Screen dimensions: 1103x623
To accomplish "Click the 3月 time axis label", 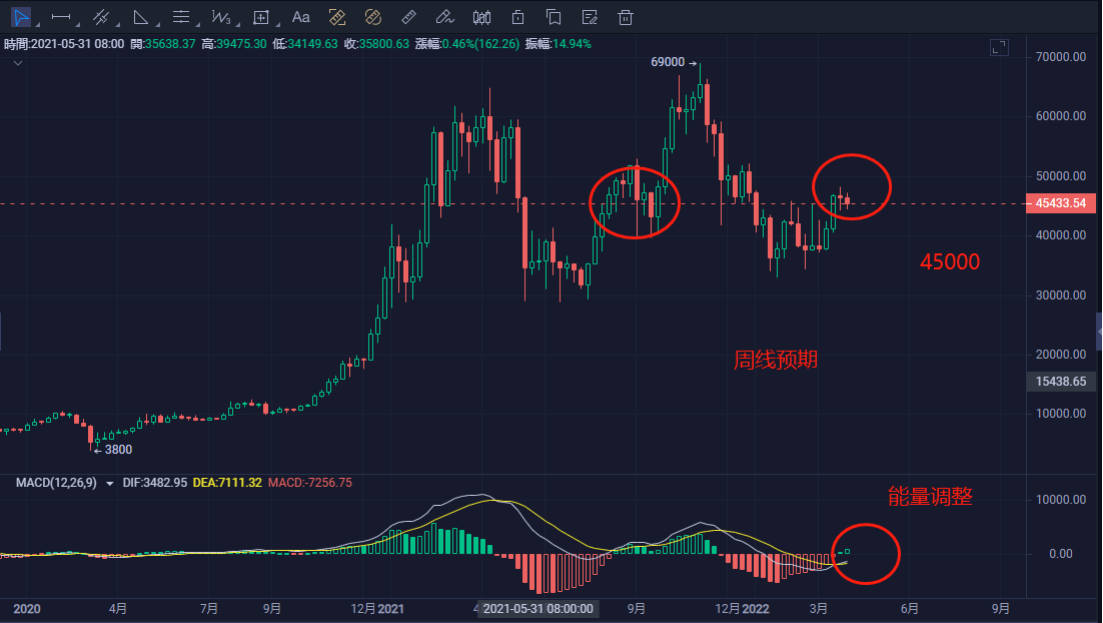I will coord(818,609).
